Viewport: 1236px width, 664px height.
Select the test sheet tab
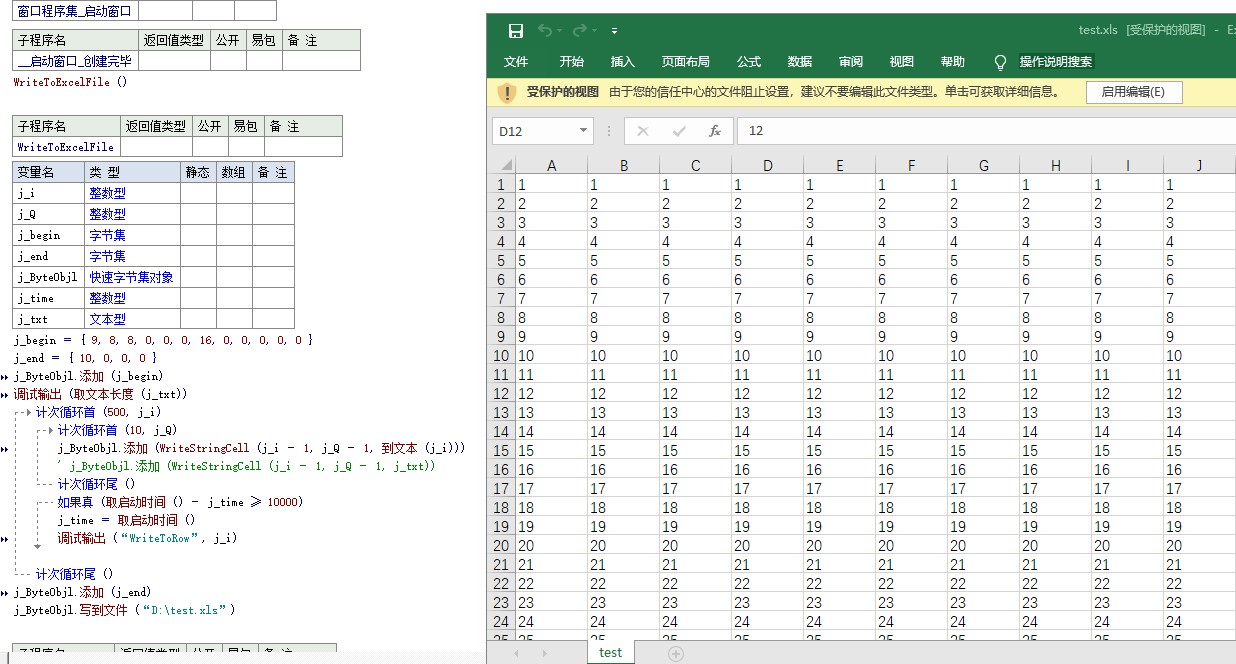coord(610,652)
